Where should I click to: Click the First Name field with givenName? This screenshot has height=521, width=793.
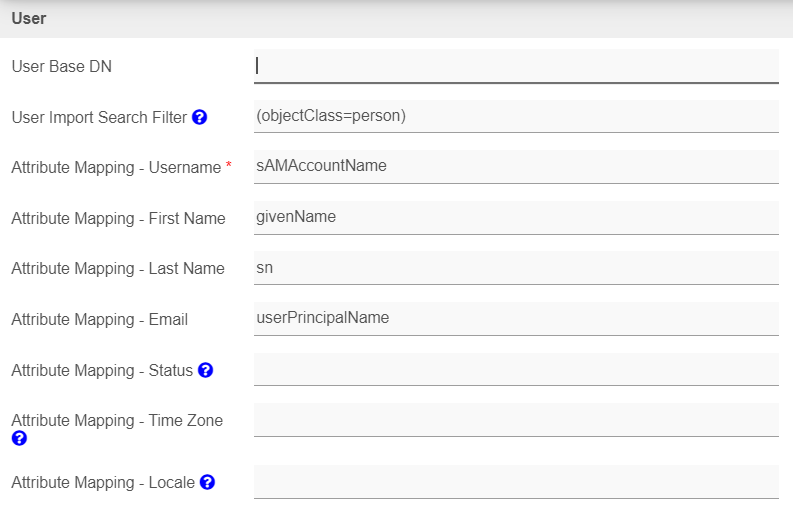pos(516,217)
